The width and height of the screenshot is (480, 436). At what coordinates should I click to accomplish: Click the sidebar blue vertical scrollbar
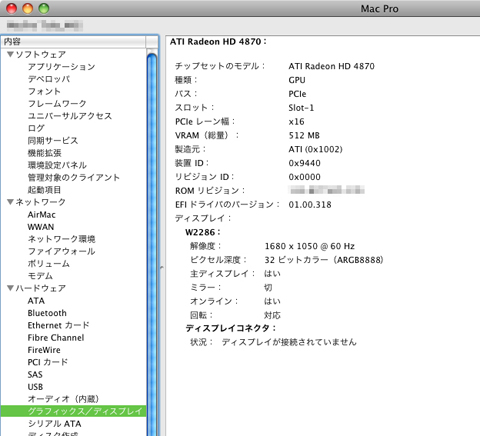pos(152,243)
